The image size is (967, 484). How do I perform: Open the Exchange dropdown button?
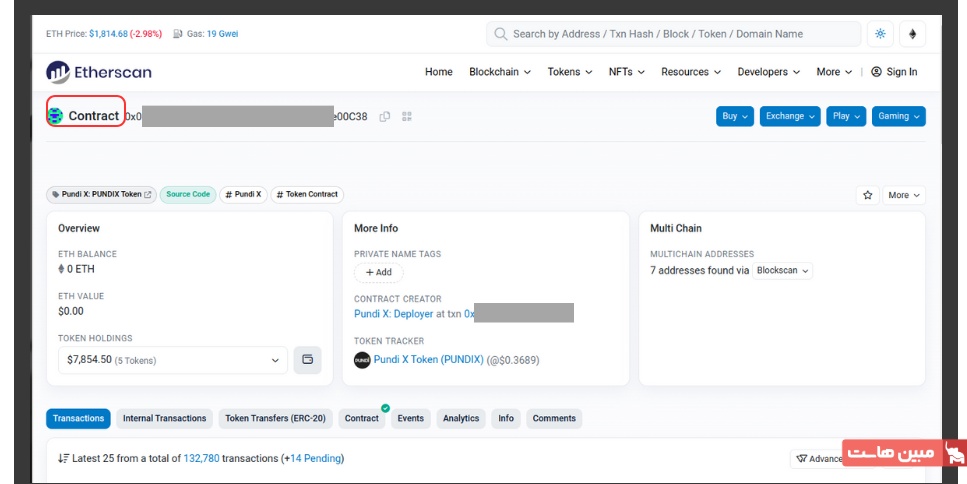[x=790, y=116]
